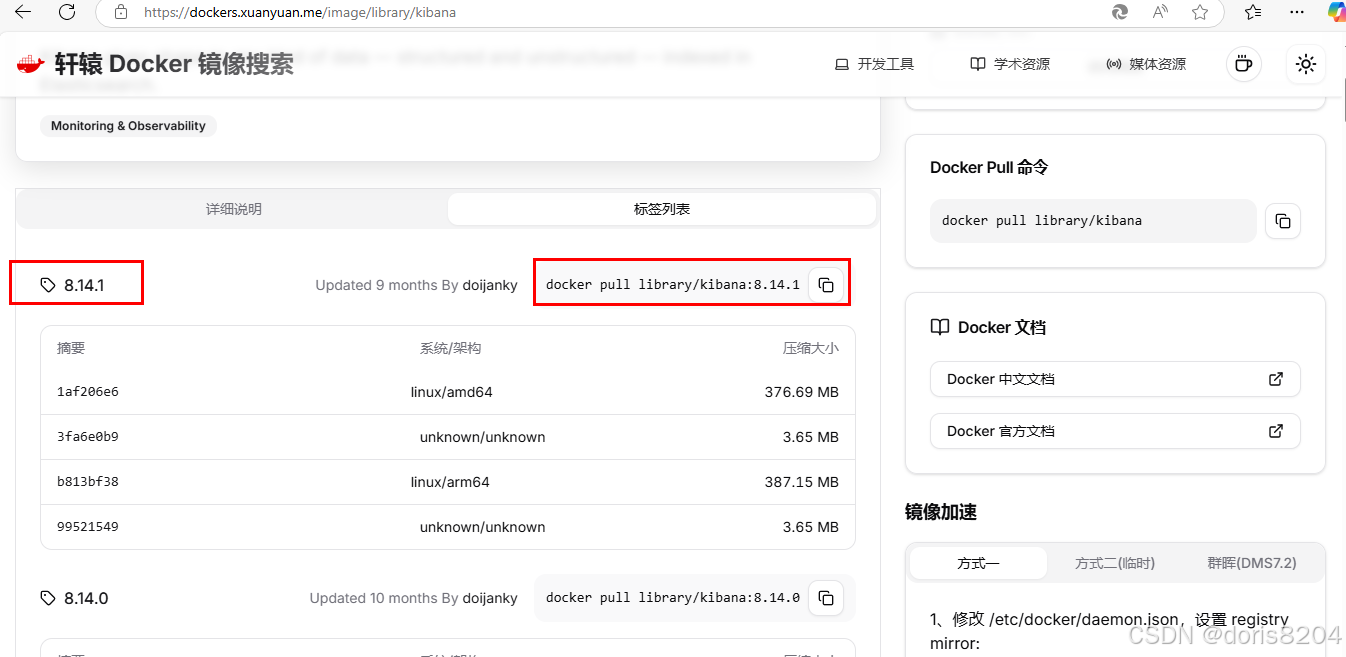Screen dimensions: 1346x657
Task: Click the Docker whale logo
Action: point(31,64)
